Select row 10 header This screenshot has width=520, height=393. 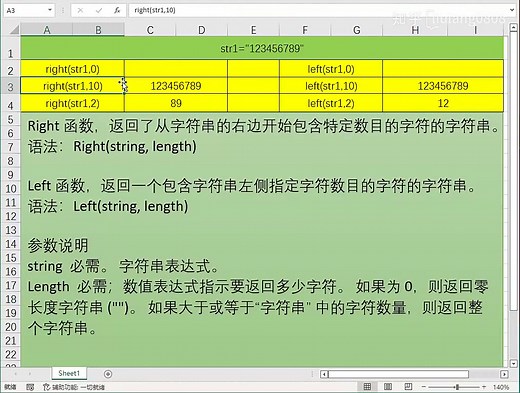(x=10, y=188)
